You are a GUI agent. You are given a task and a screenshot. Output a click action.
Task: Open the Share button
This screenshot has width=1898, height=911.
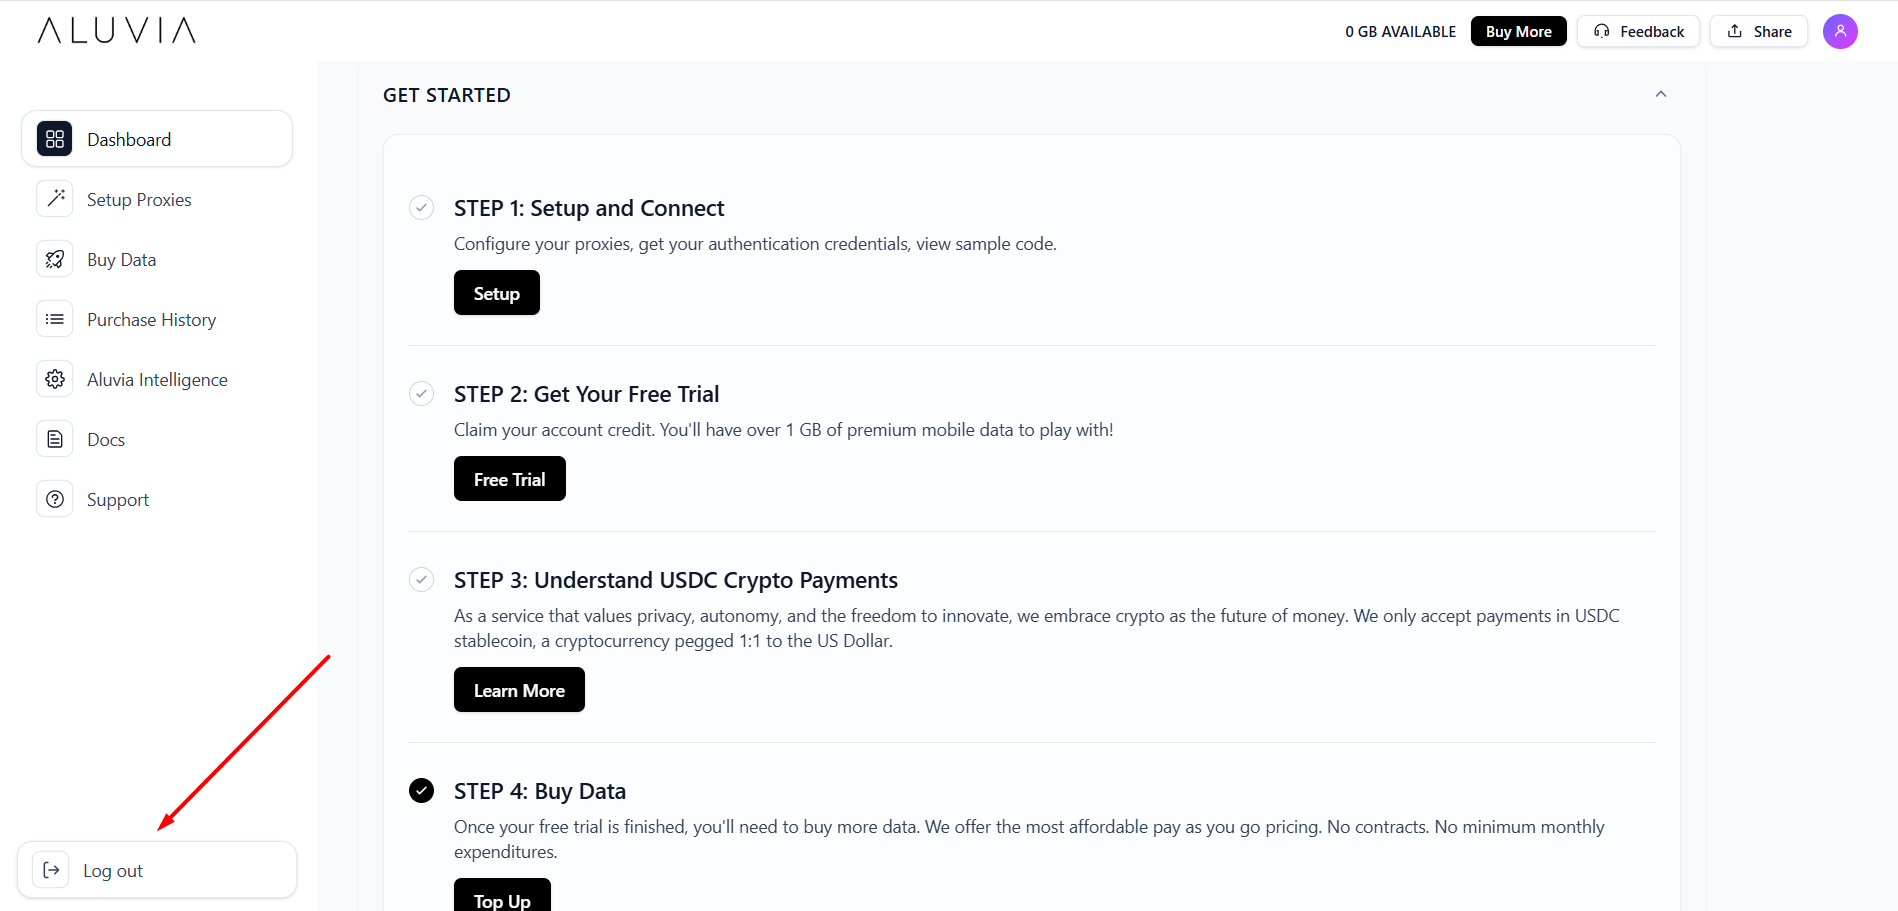[x=1759, y=31]
